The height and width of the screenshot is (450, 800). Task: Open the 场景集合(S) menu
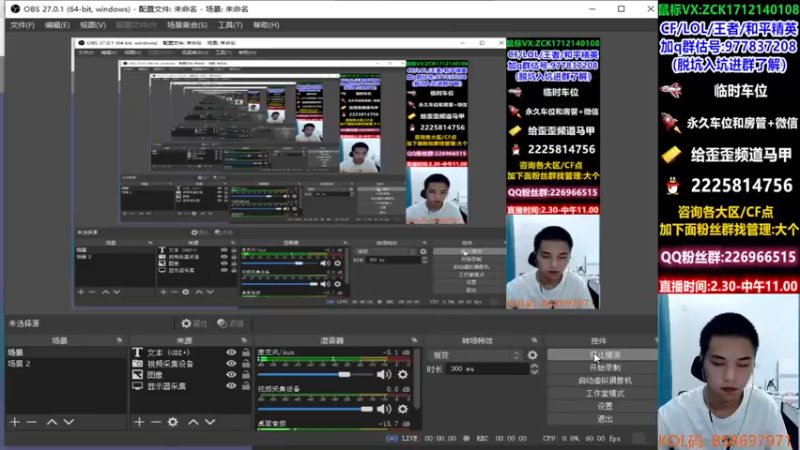pyautogui.click(x=187, y=25)
